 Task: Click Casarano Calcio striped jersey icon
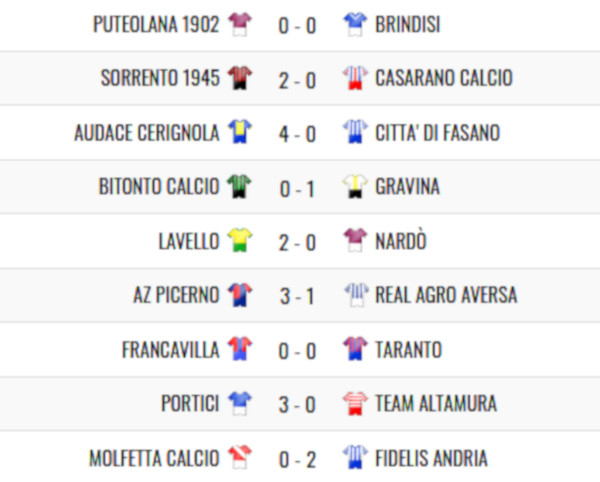pos(355,78)
